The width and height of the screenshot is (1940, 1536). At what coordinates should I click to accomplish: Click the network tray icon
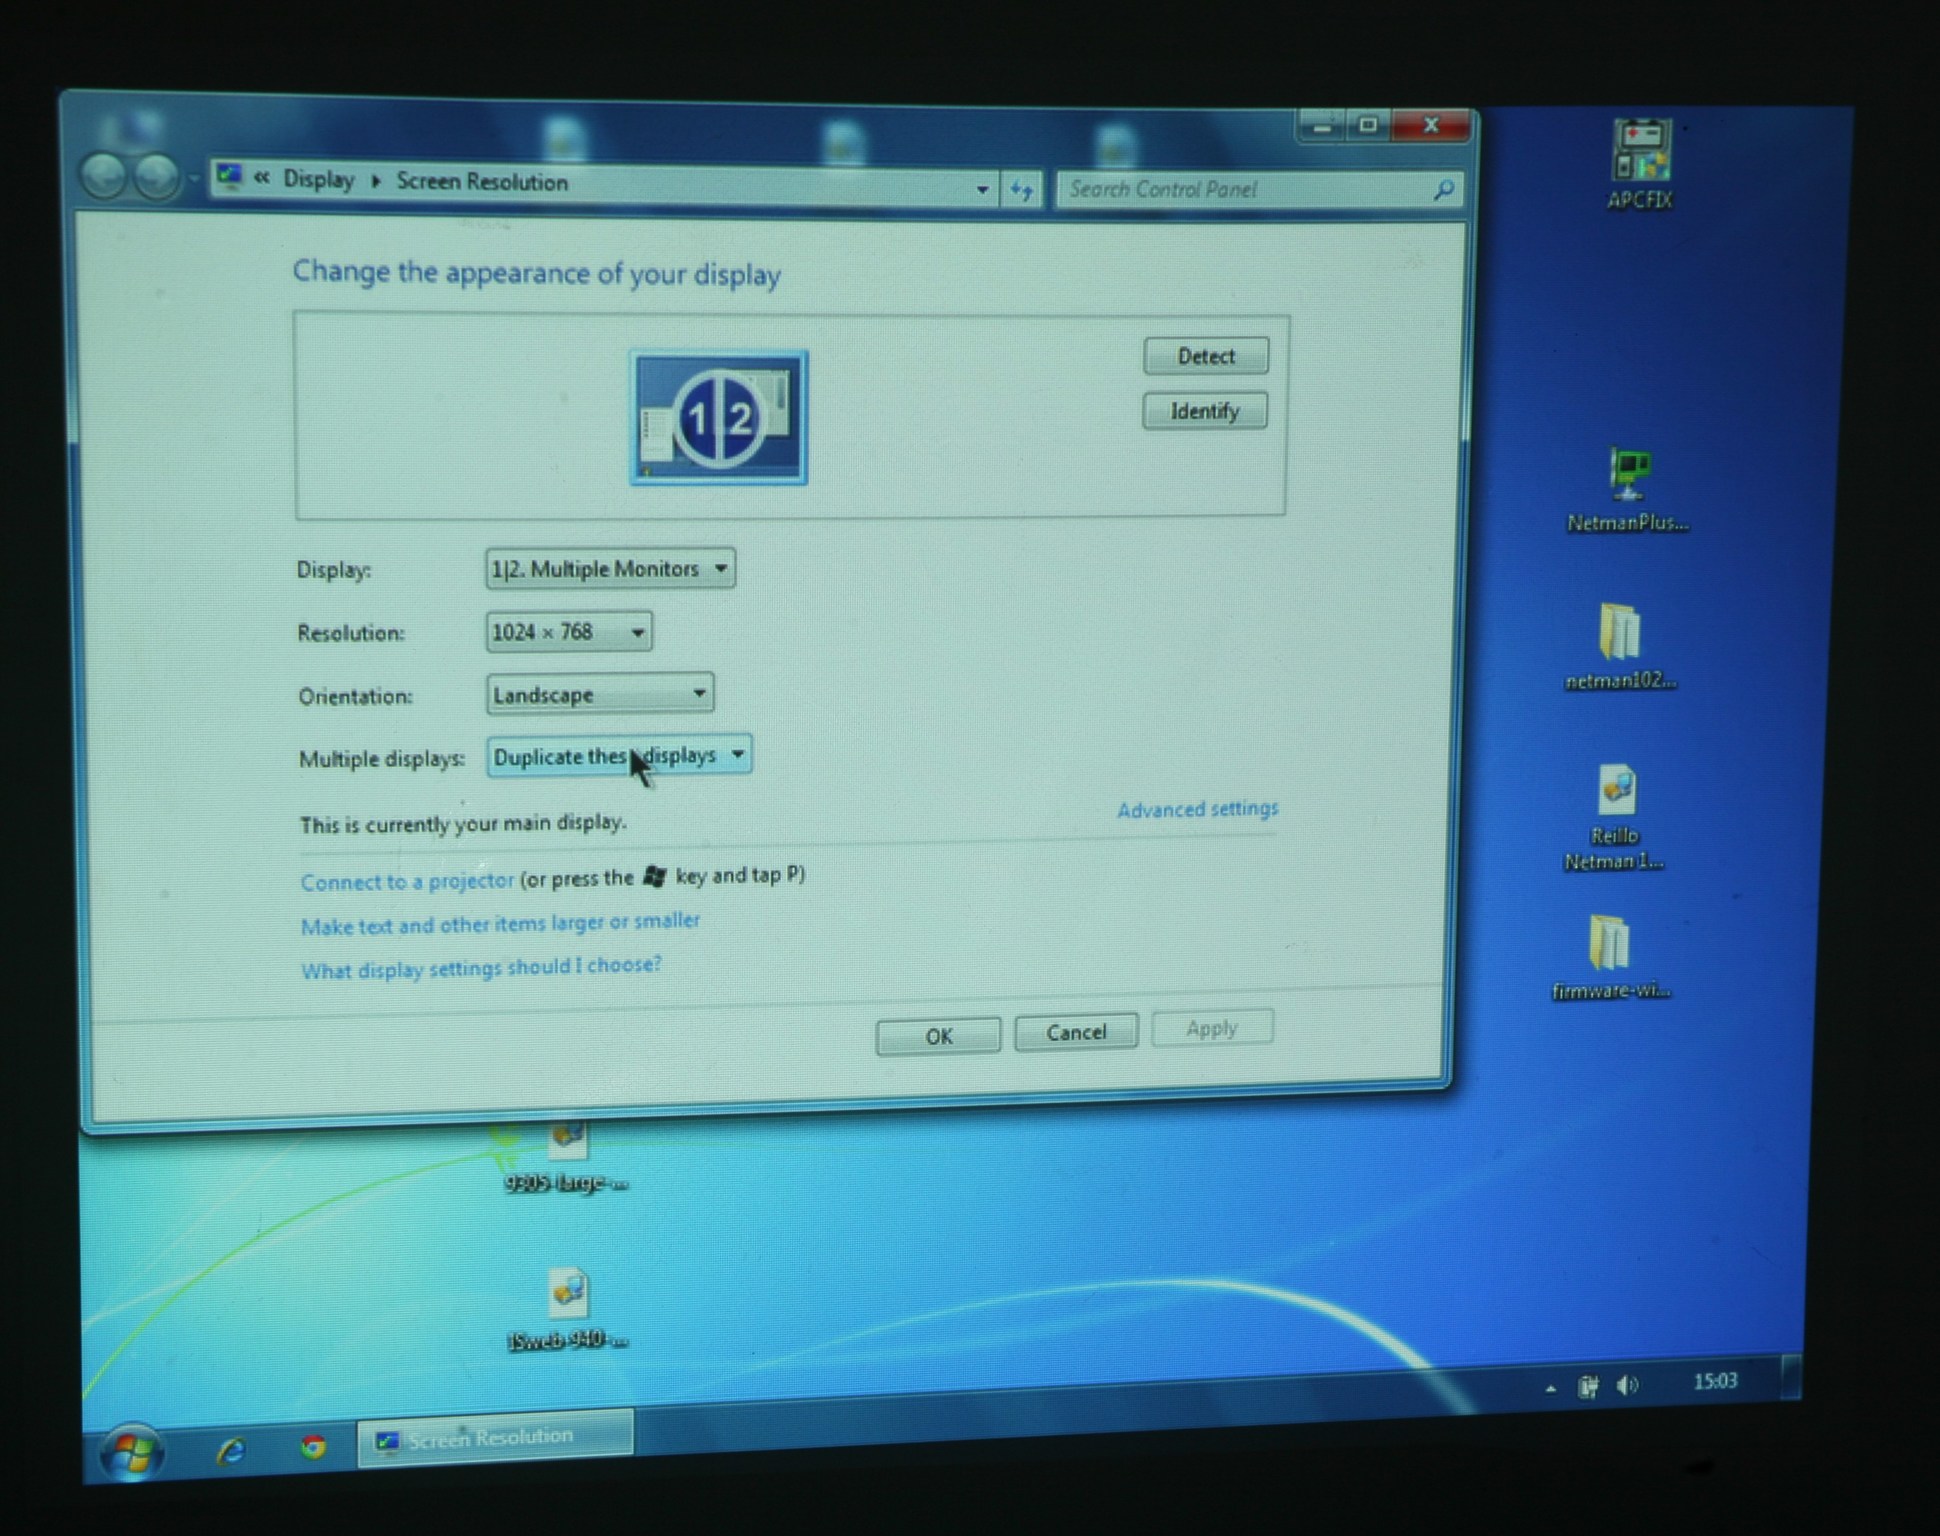[x=1588, y=1387]
